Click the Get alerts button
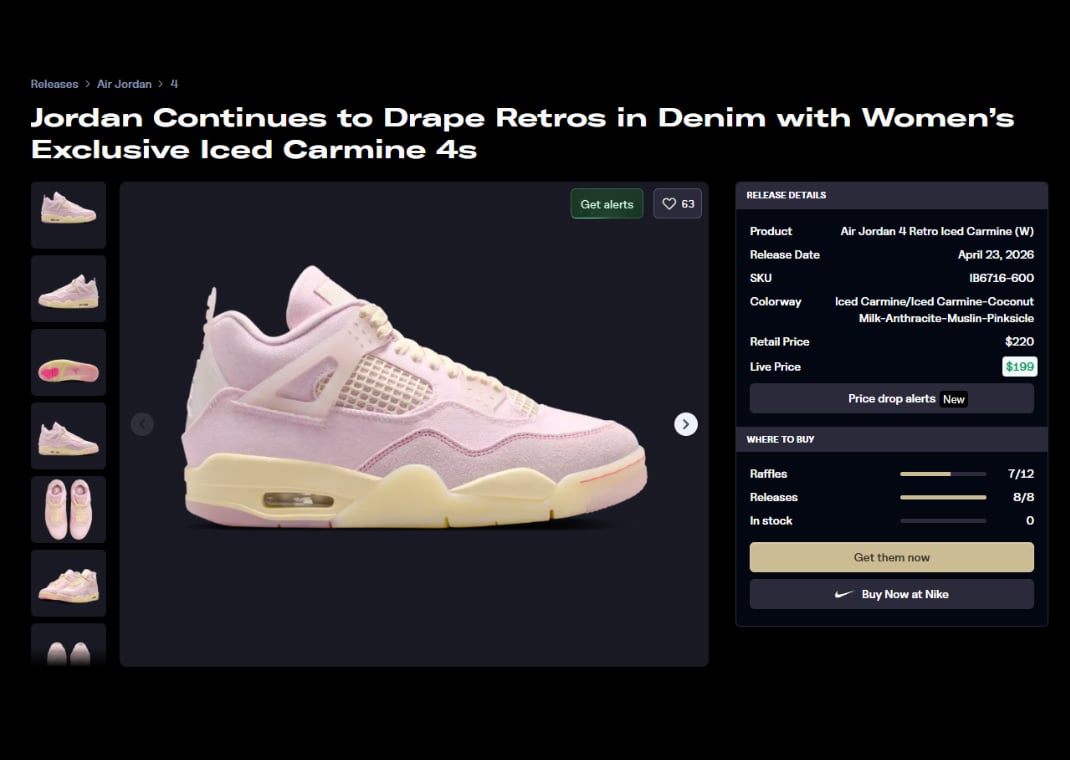The width and height of the screenshot is (1070, 760). (607, 203)
